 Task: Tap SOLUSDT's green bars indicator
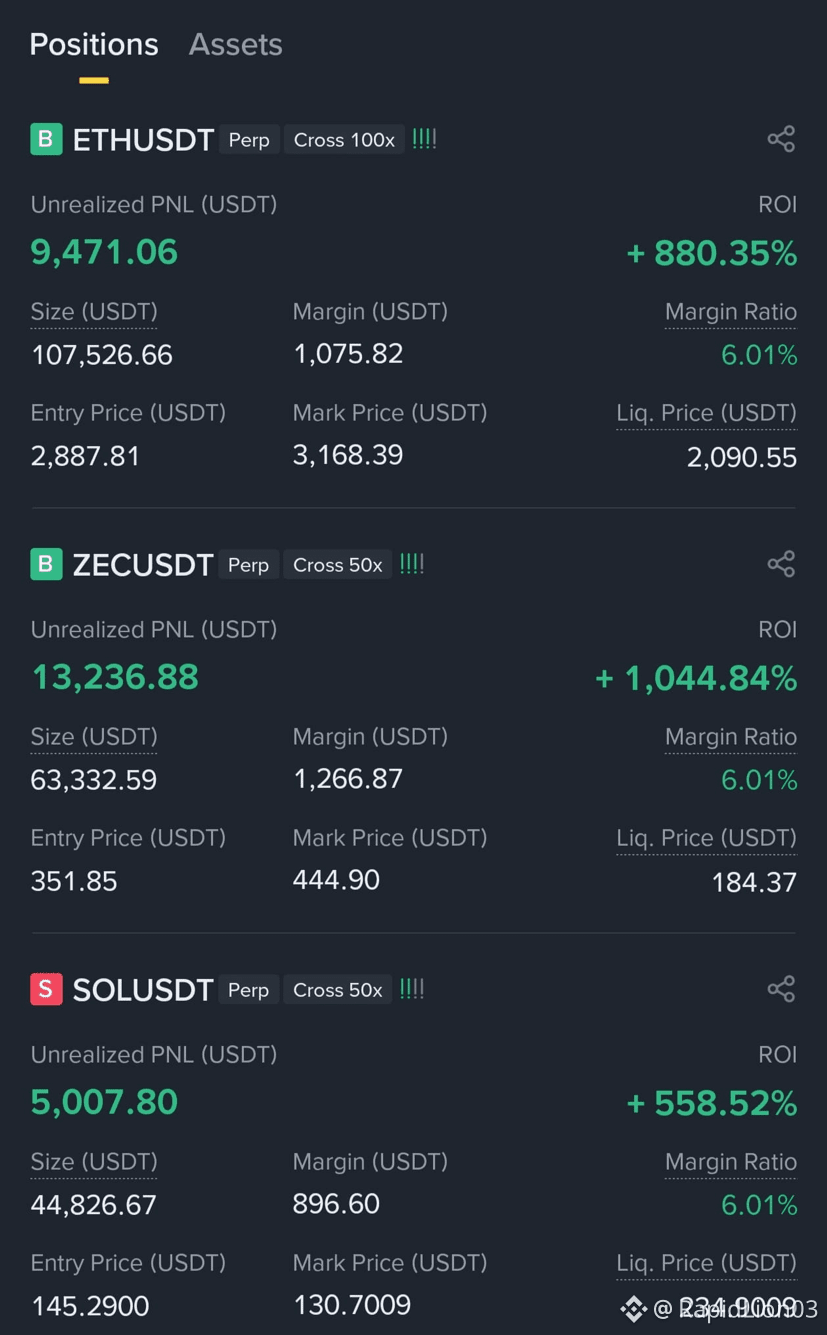pyautogui.click(x=411, y=989)
